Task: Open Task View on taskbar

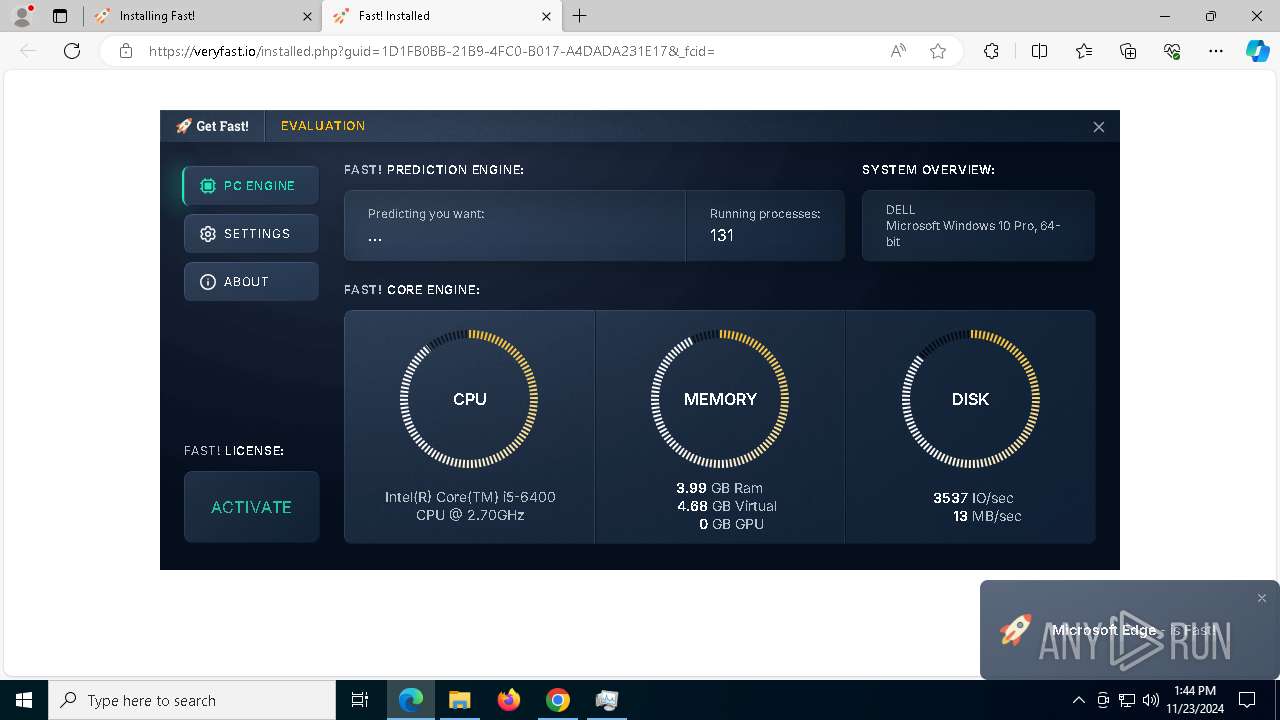Action: [360, 700]
